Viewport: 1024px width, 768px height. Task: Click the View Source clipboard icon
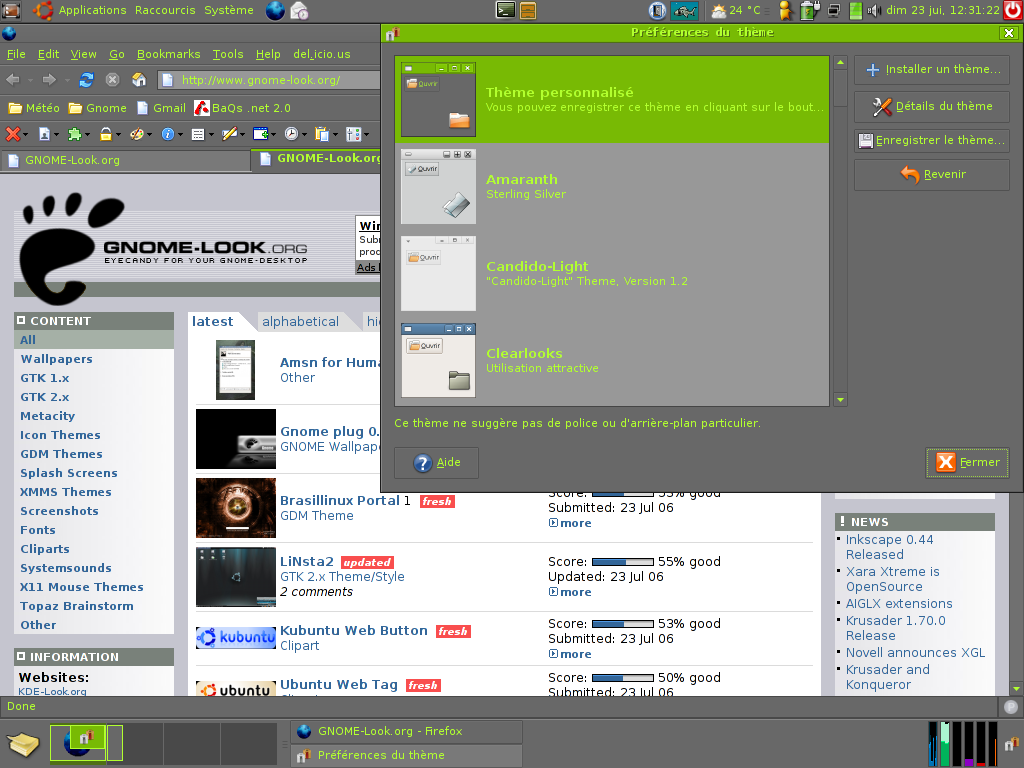point(321,134)
